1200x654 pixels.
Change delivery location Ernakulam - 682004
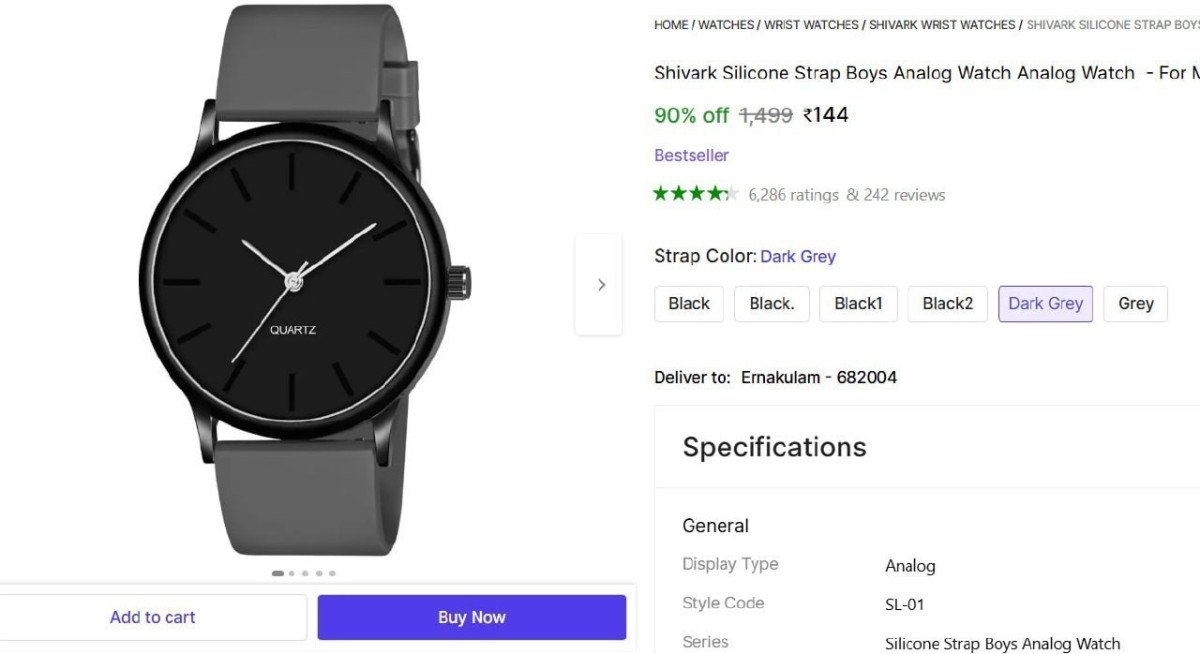pos(818,377)
